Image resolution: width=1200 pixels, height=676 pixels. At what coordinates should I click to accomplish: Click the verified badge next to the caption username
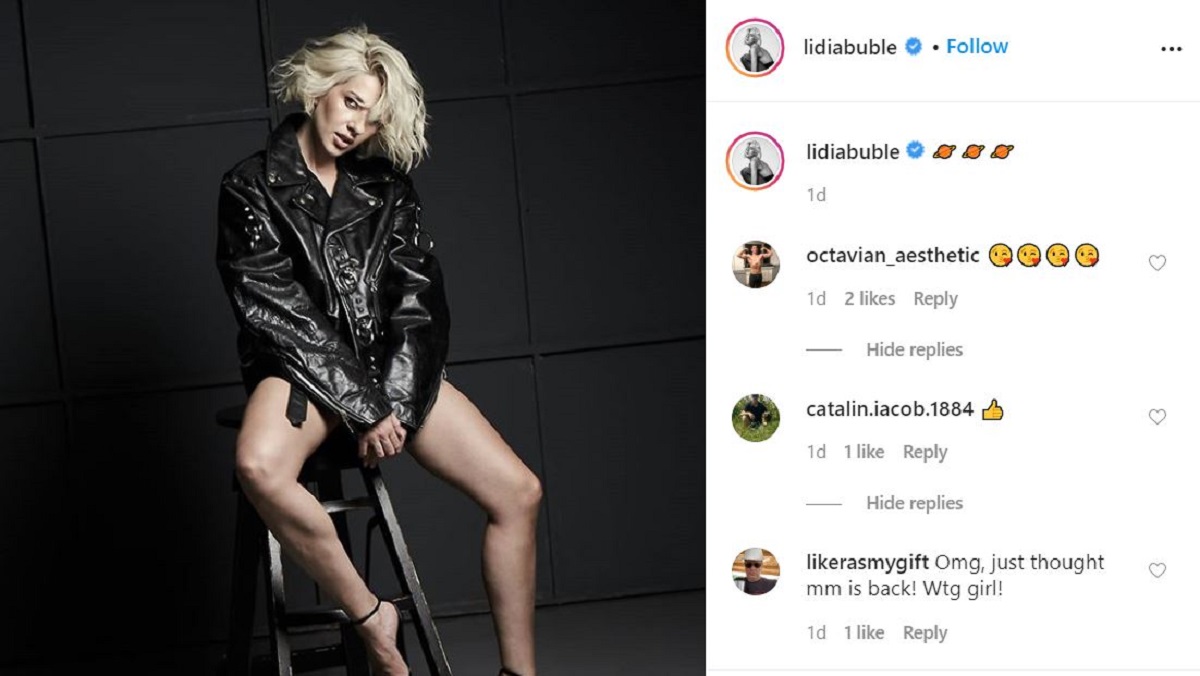point(915,152)
